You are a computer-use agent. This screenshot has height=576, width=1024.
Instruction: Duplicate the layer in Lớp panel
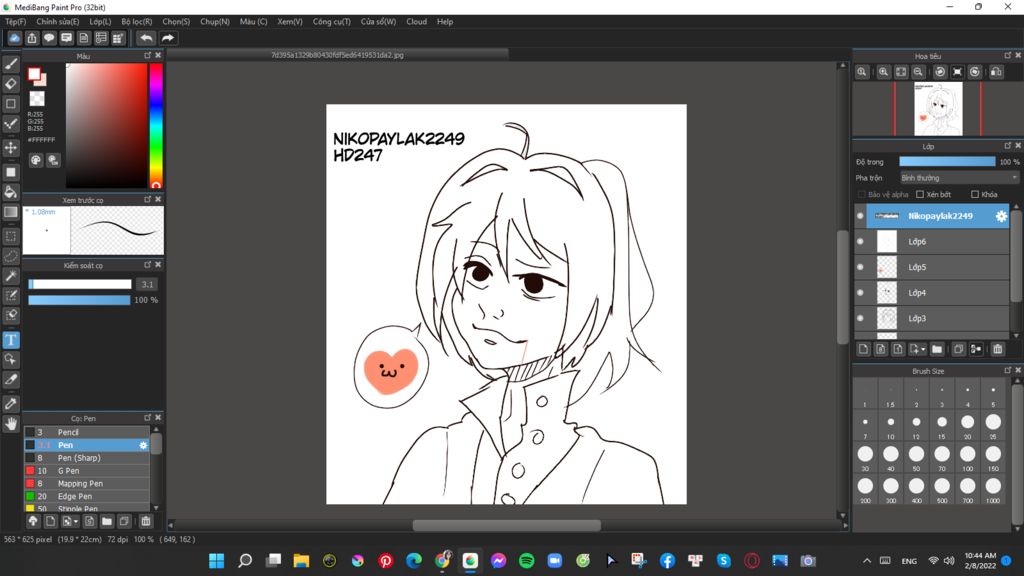[x=959, y=349]
